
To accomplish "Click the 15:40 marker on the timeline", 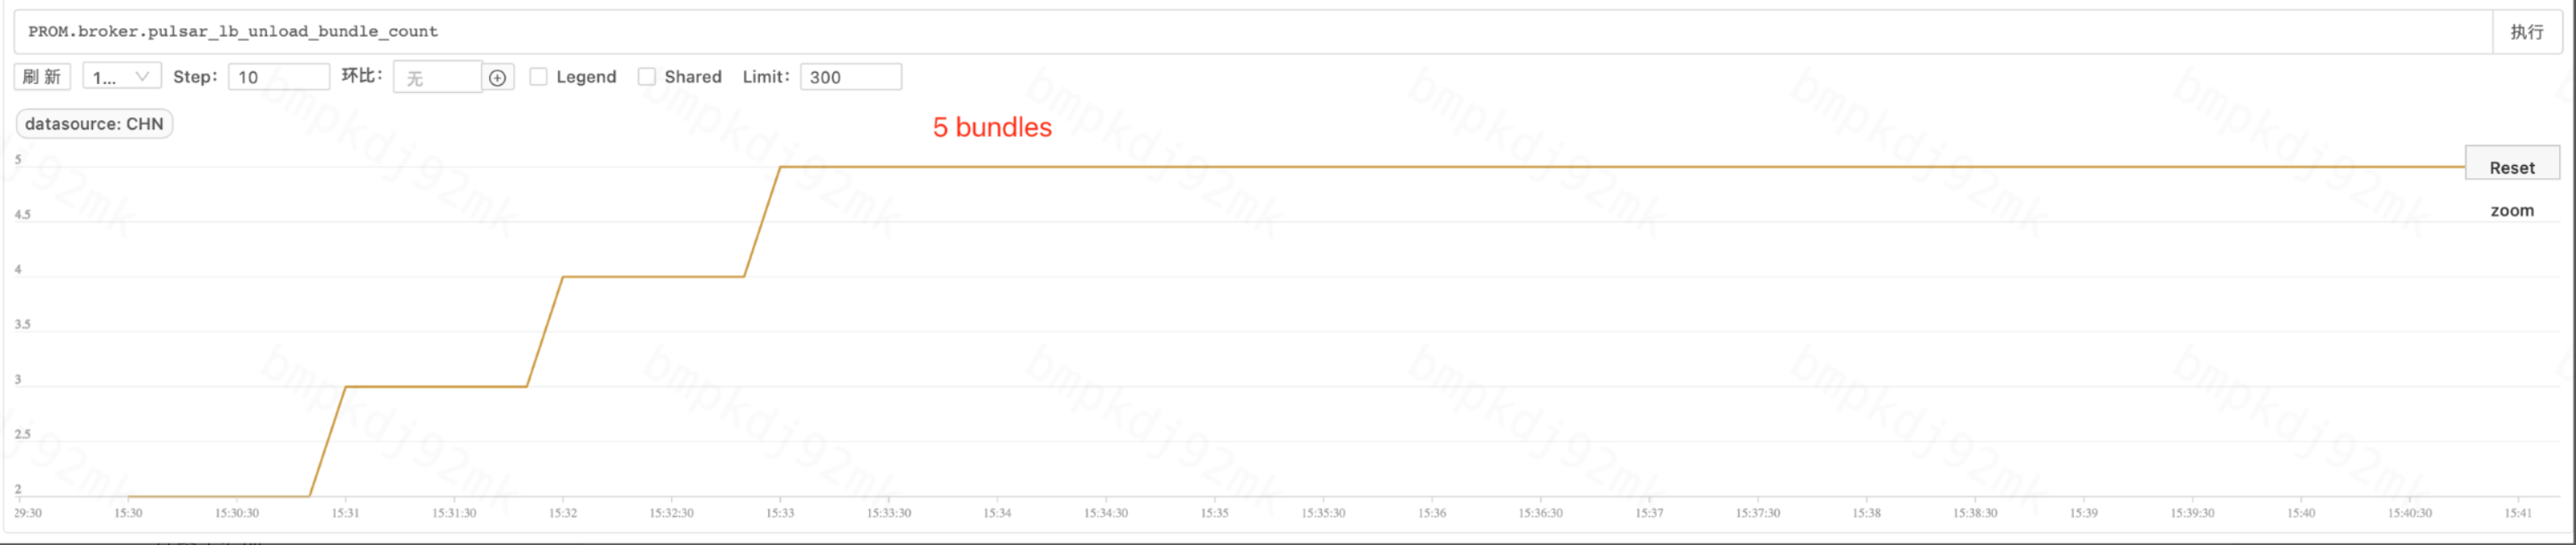I will (2301, 513).
